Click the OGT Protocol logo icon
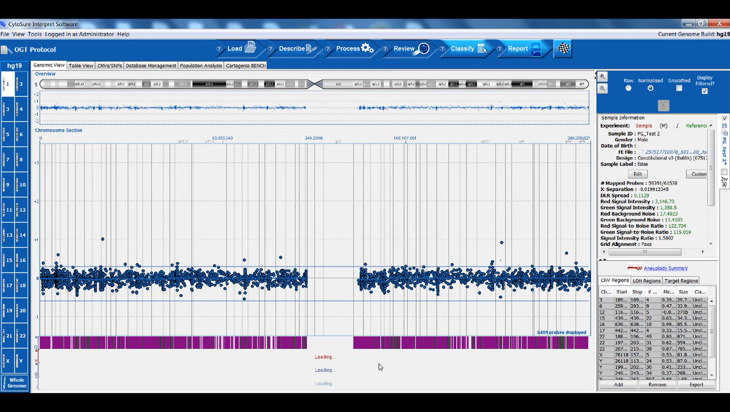The width and height of the screenshot is (730, 412). coord(6,49)
